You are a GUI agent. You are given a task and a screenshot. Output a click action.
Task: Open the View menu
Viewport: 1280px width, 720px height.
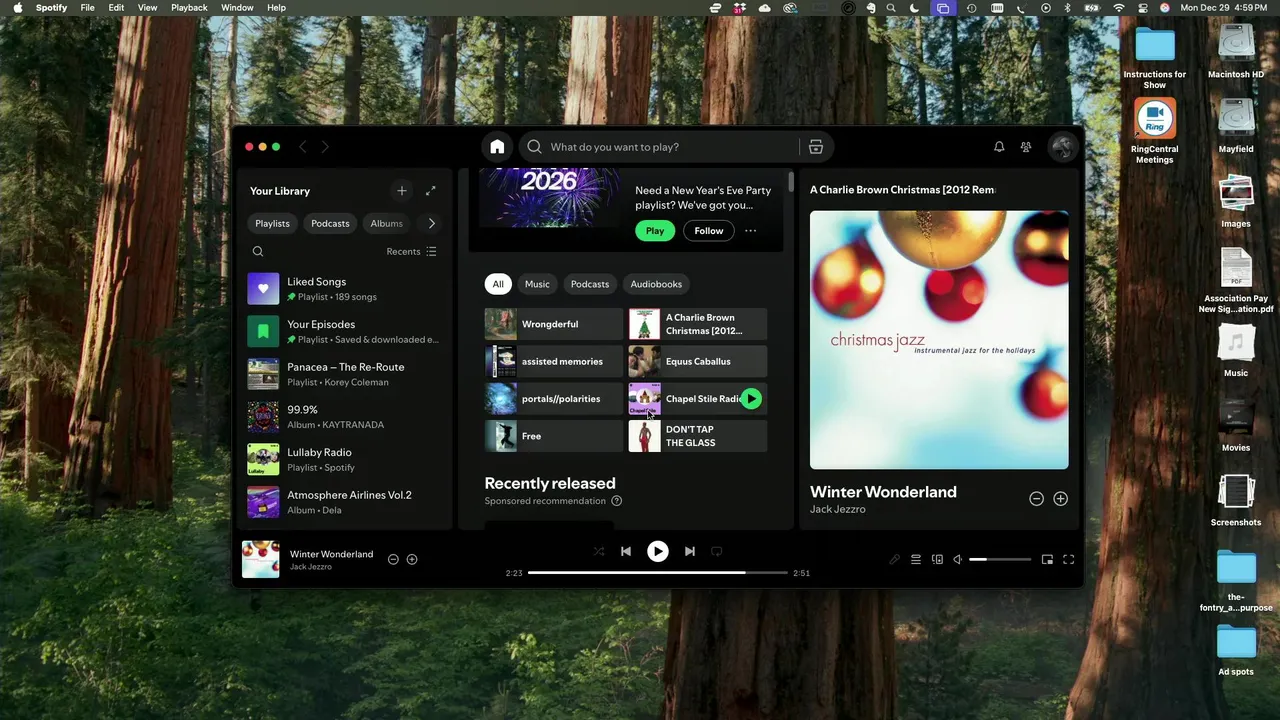[x=147, y=8]
